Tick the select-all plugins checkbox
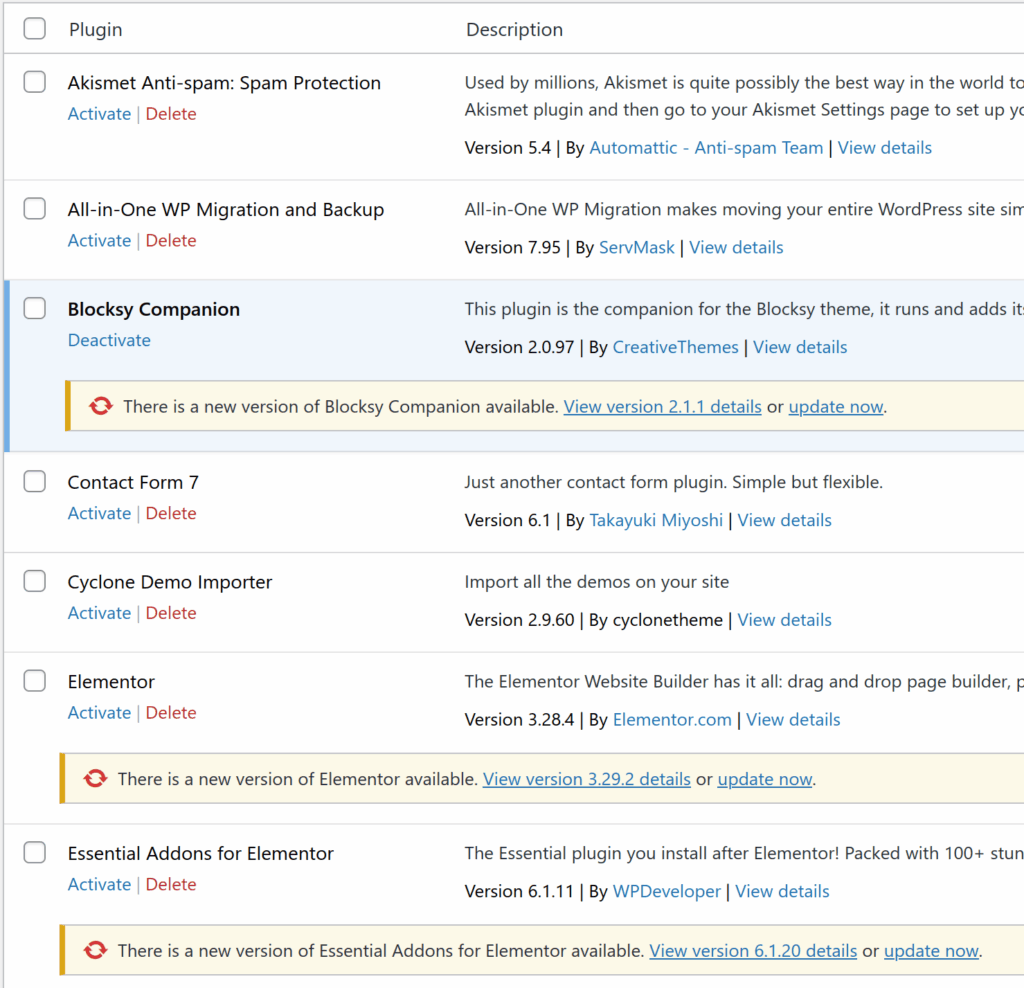This screenshot has height=988, width=1024. [35, 29]
